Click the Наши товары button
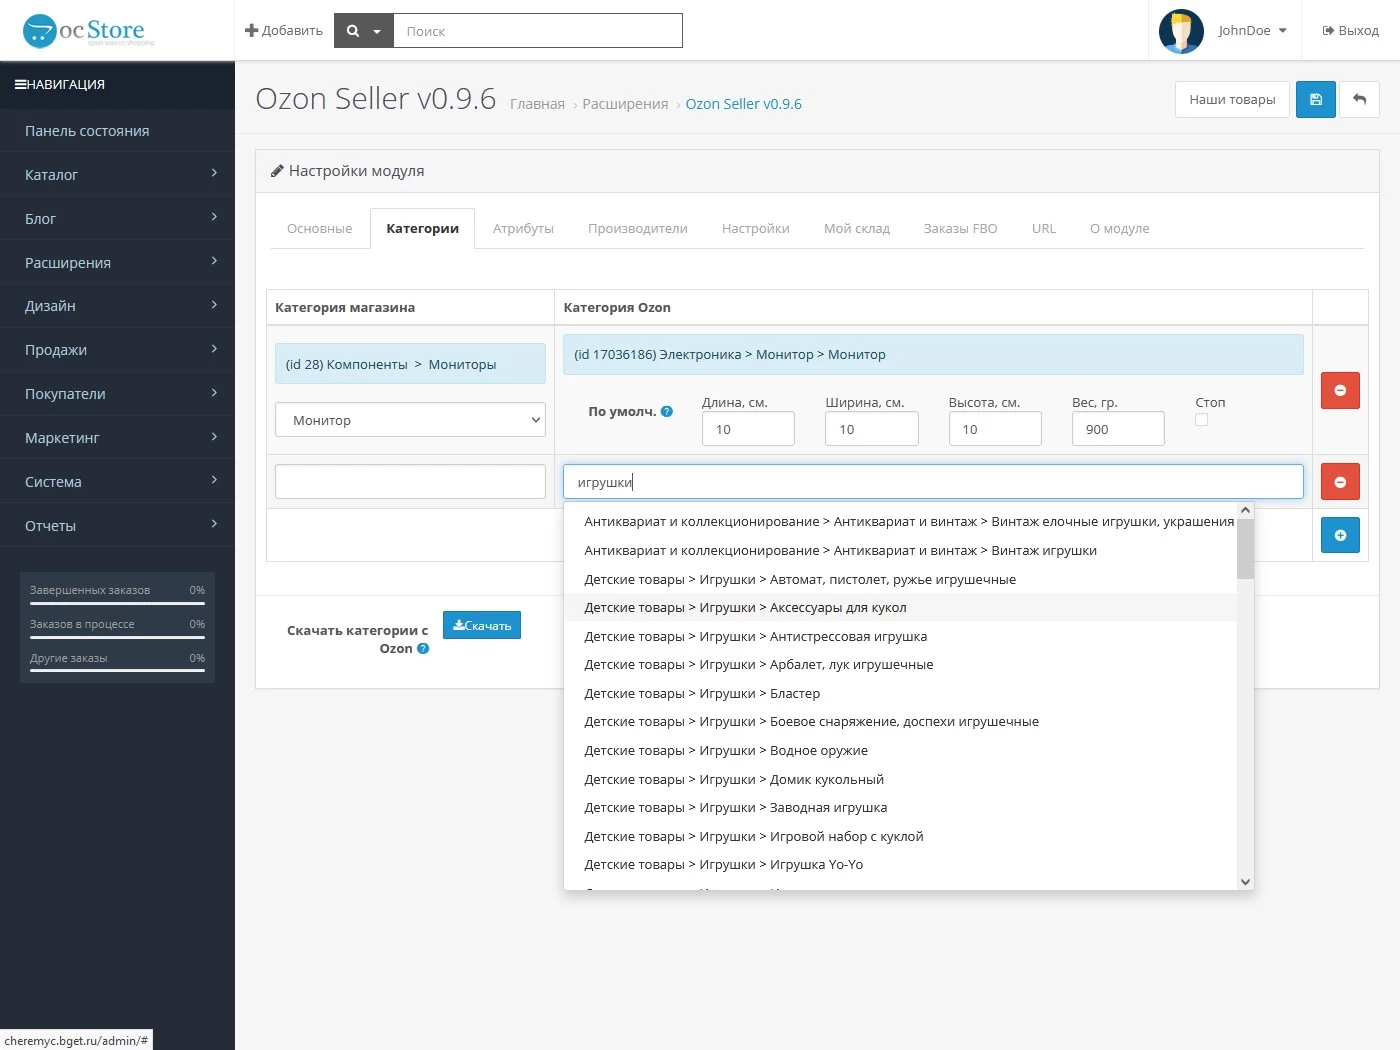 coord(1232,100)
